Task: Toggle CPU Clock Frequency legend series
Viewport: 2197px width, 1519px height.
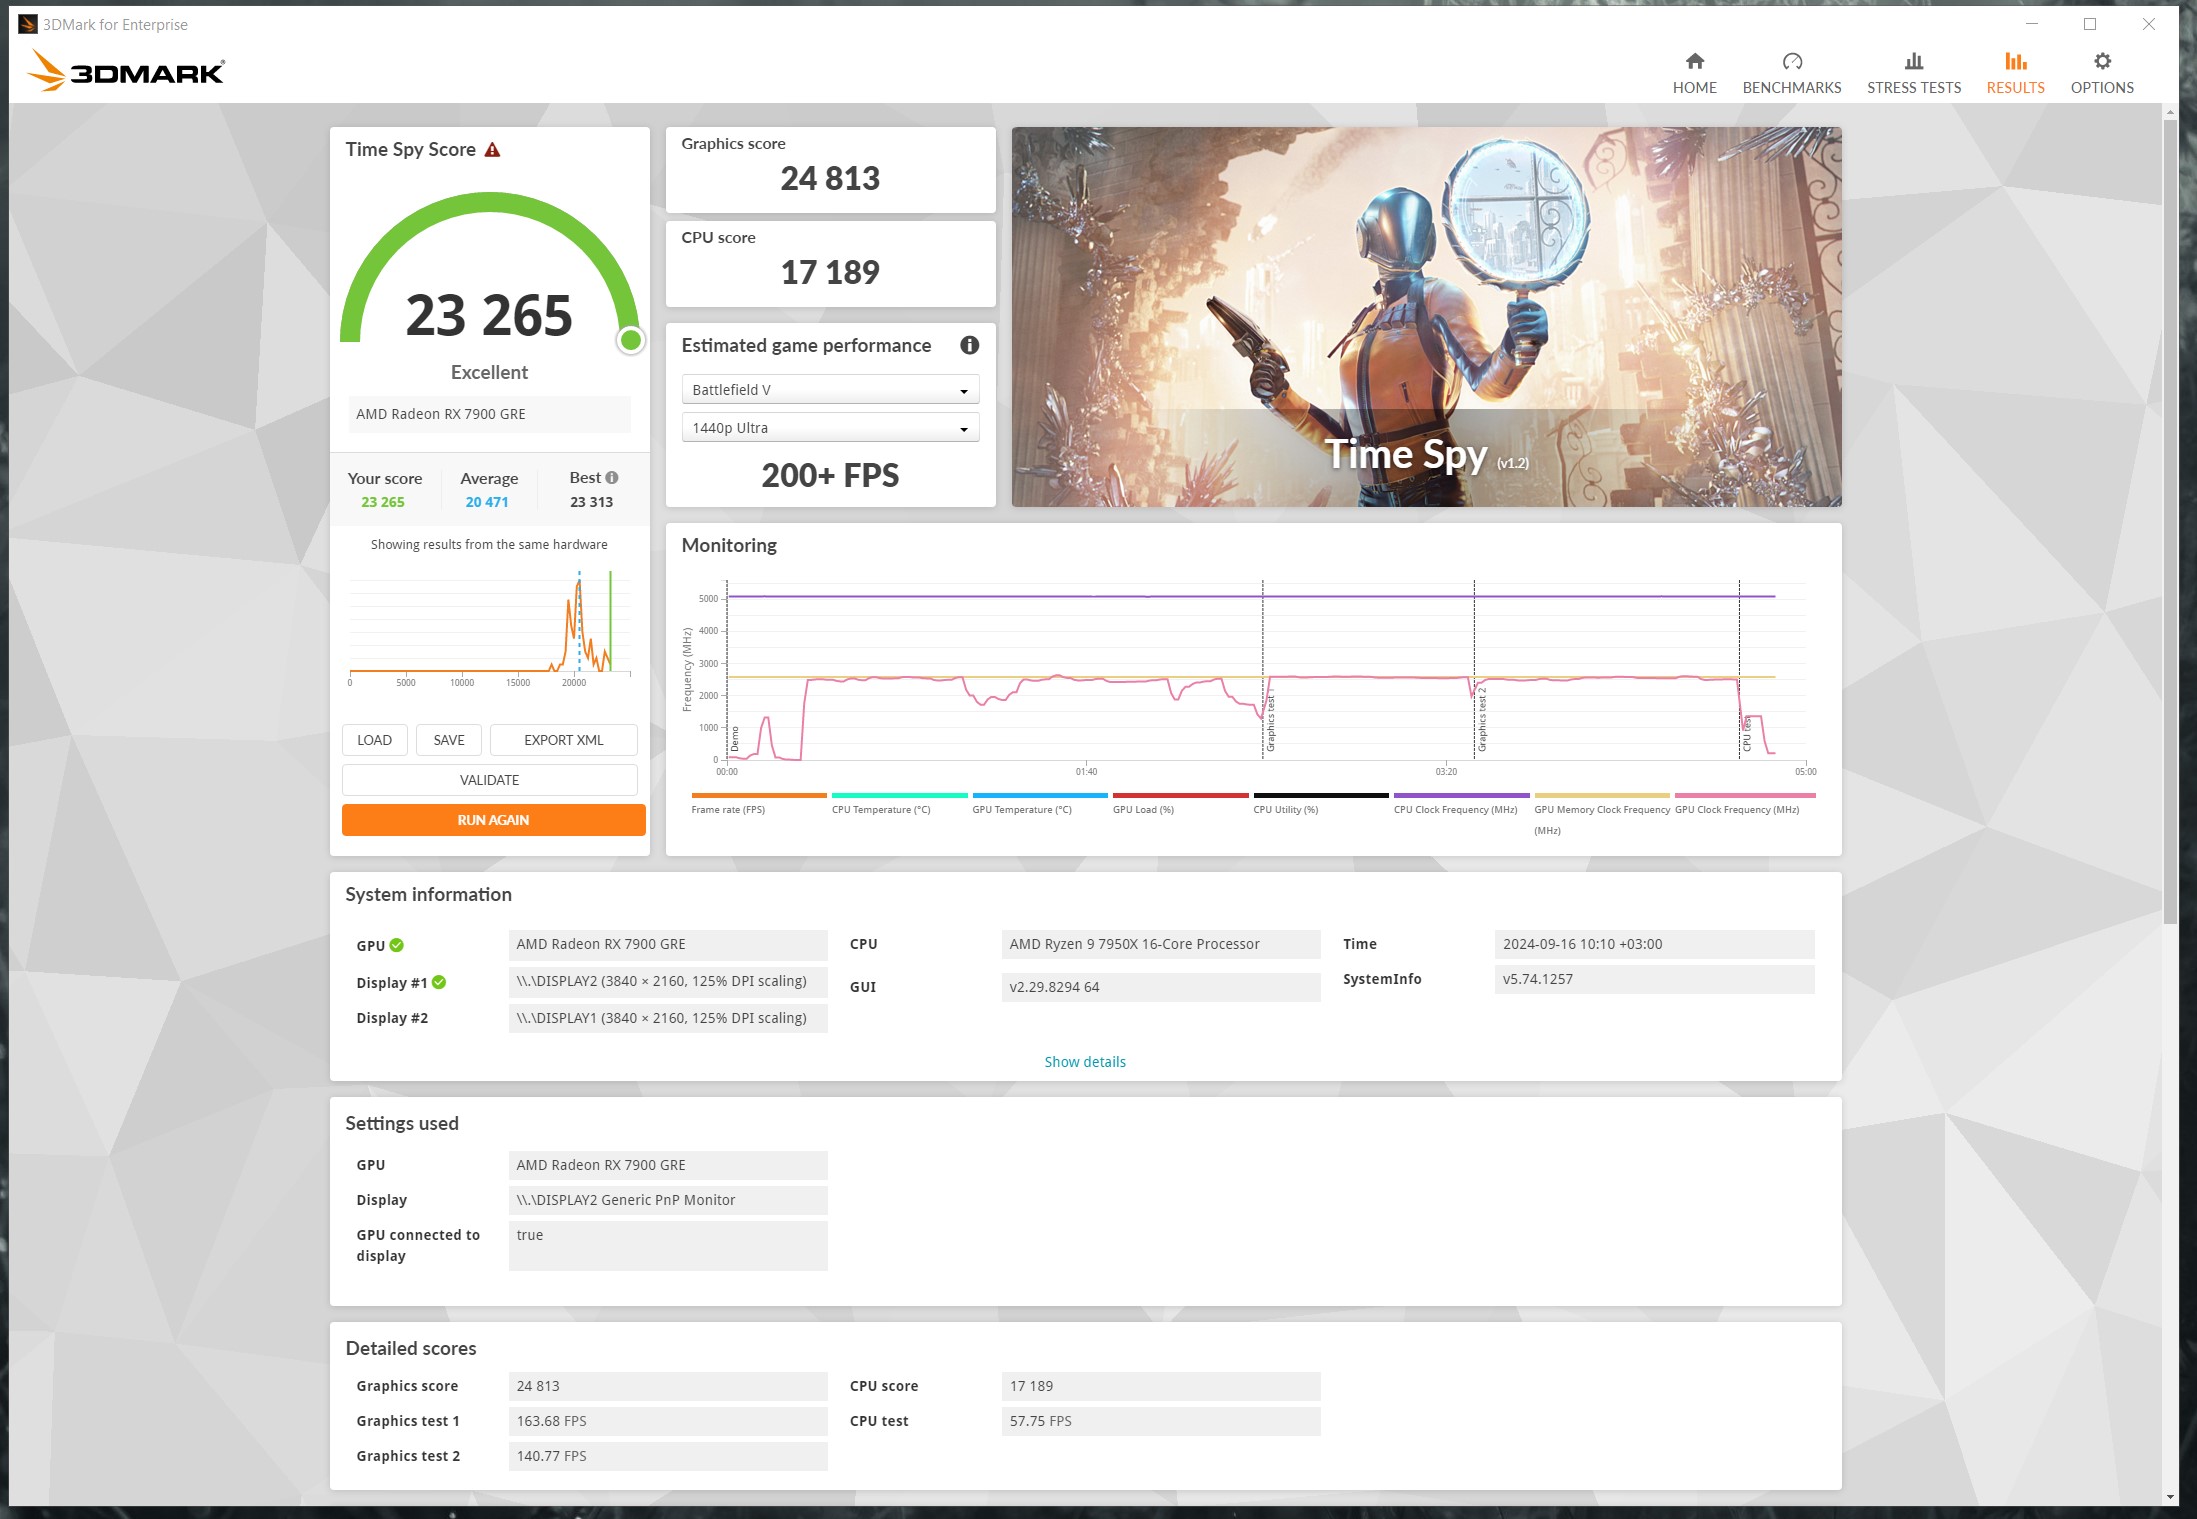Action: click(1455, 809)
